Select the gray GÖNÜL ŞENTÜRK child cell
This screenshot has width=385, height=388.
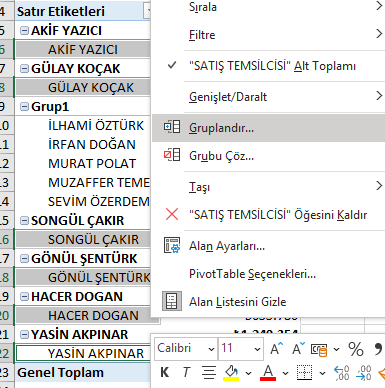[x=83, y=277]
